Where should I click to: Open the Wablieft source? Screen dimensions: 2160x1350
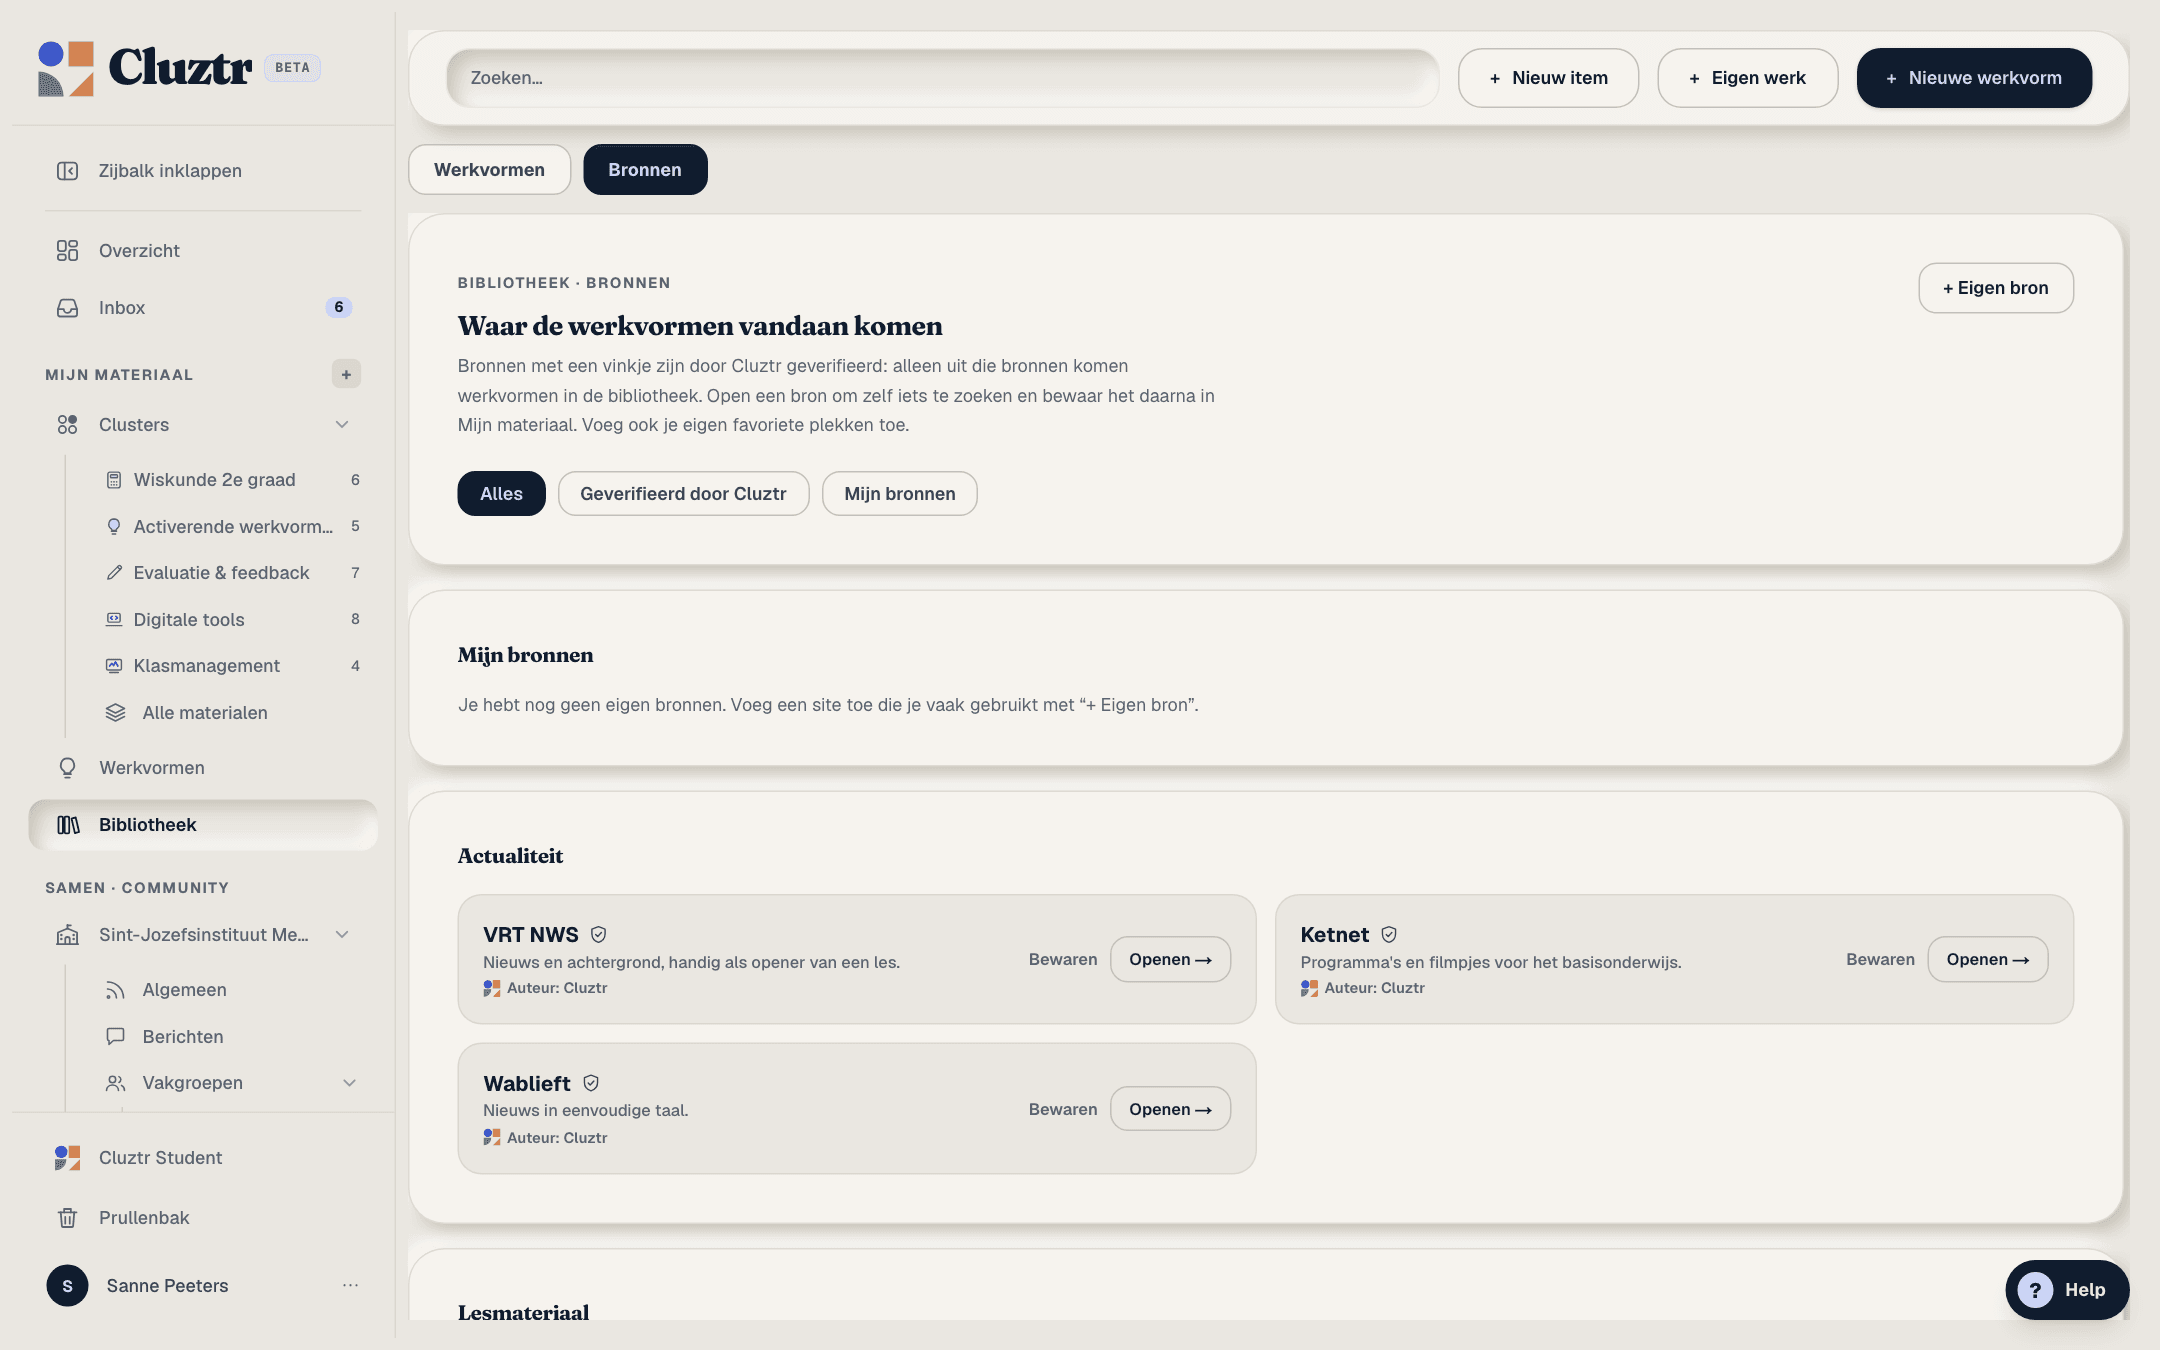[1170, 1110]
